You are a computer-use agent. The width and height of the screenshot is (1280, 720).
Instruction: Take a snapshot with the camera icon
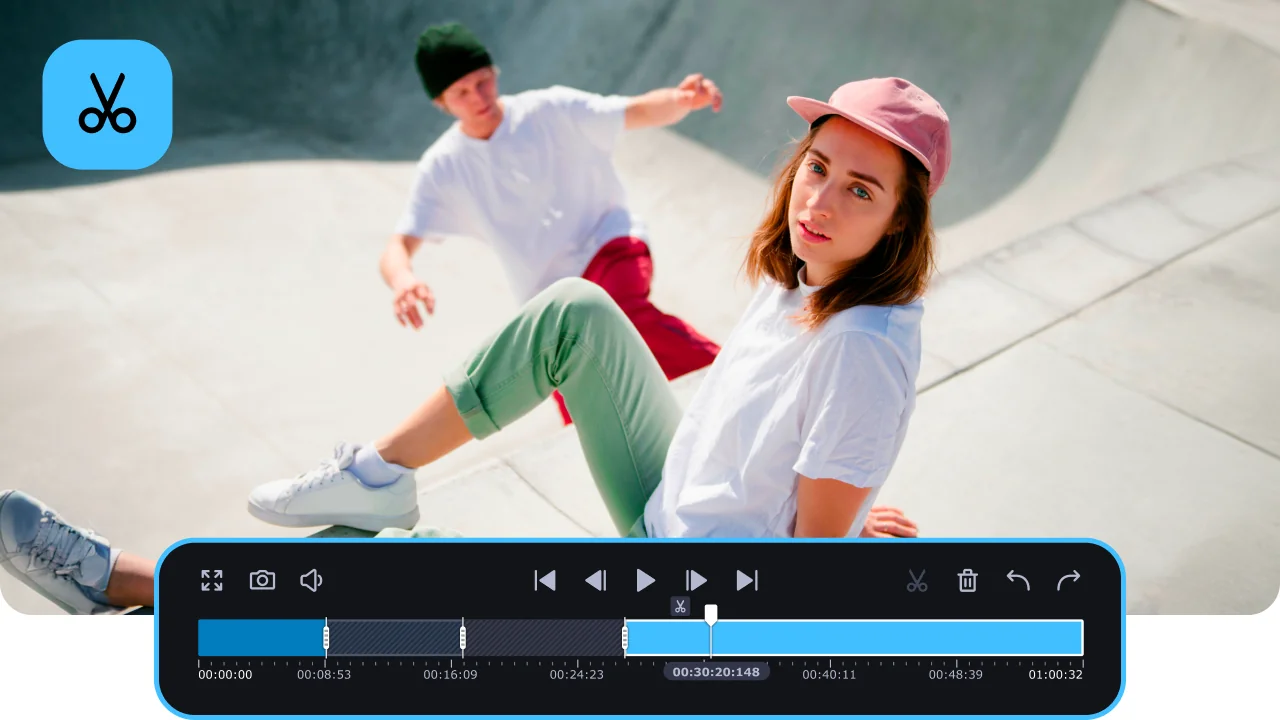click(262, 580)
